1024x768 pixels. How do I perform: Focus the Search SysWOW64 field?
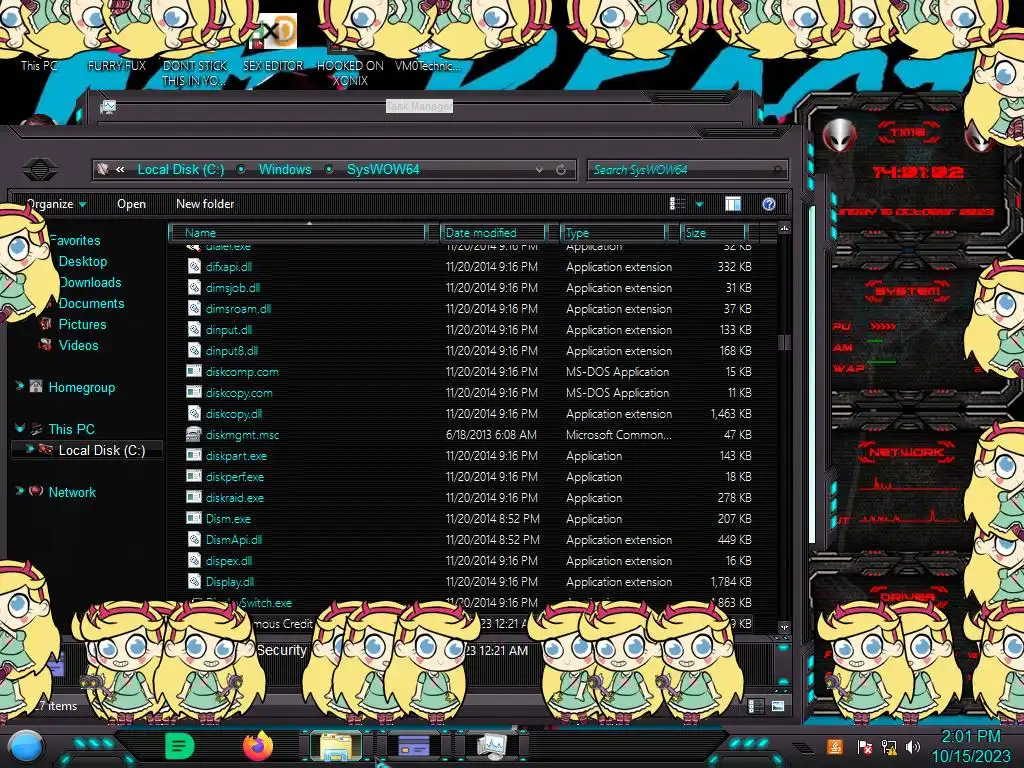point(686,170)
